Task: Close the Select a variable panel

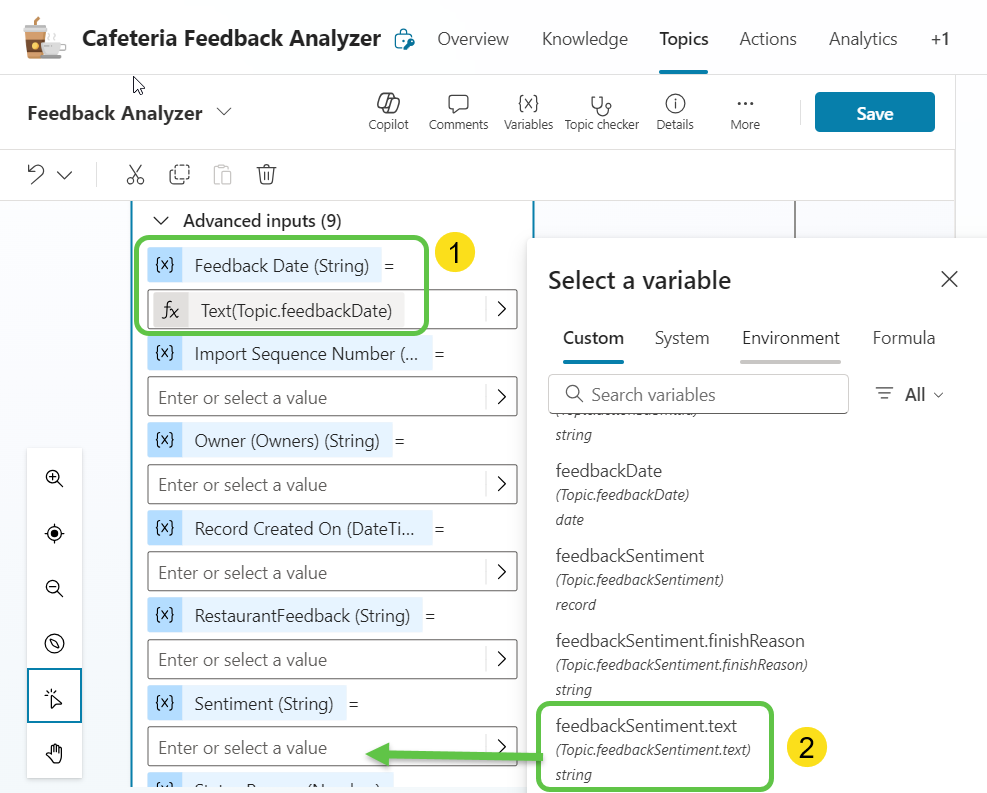Action: [949, 279]
